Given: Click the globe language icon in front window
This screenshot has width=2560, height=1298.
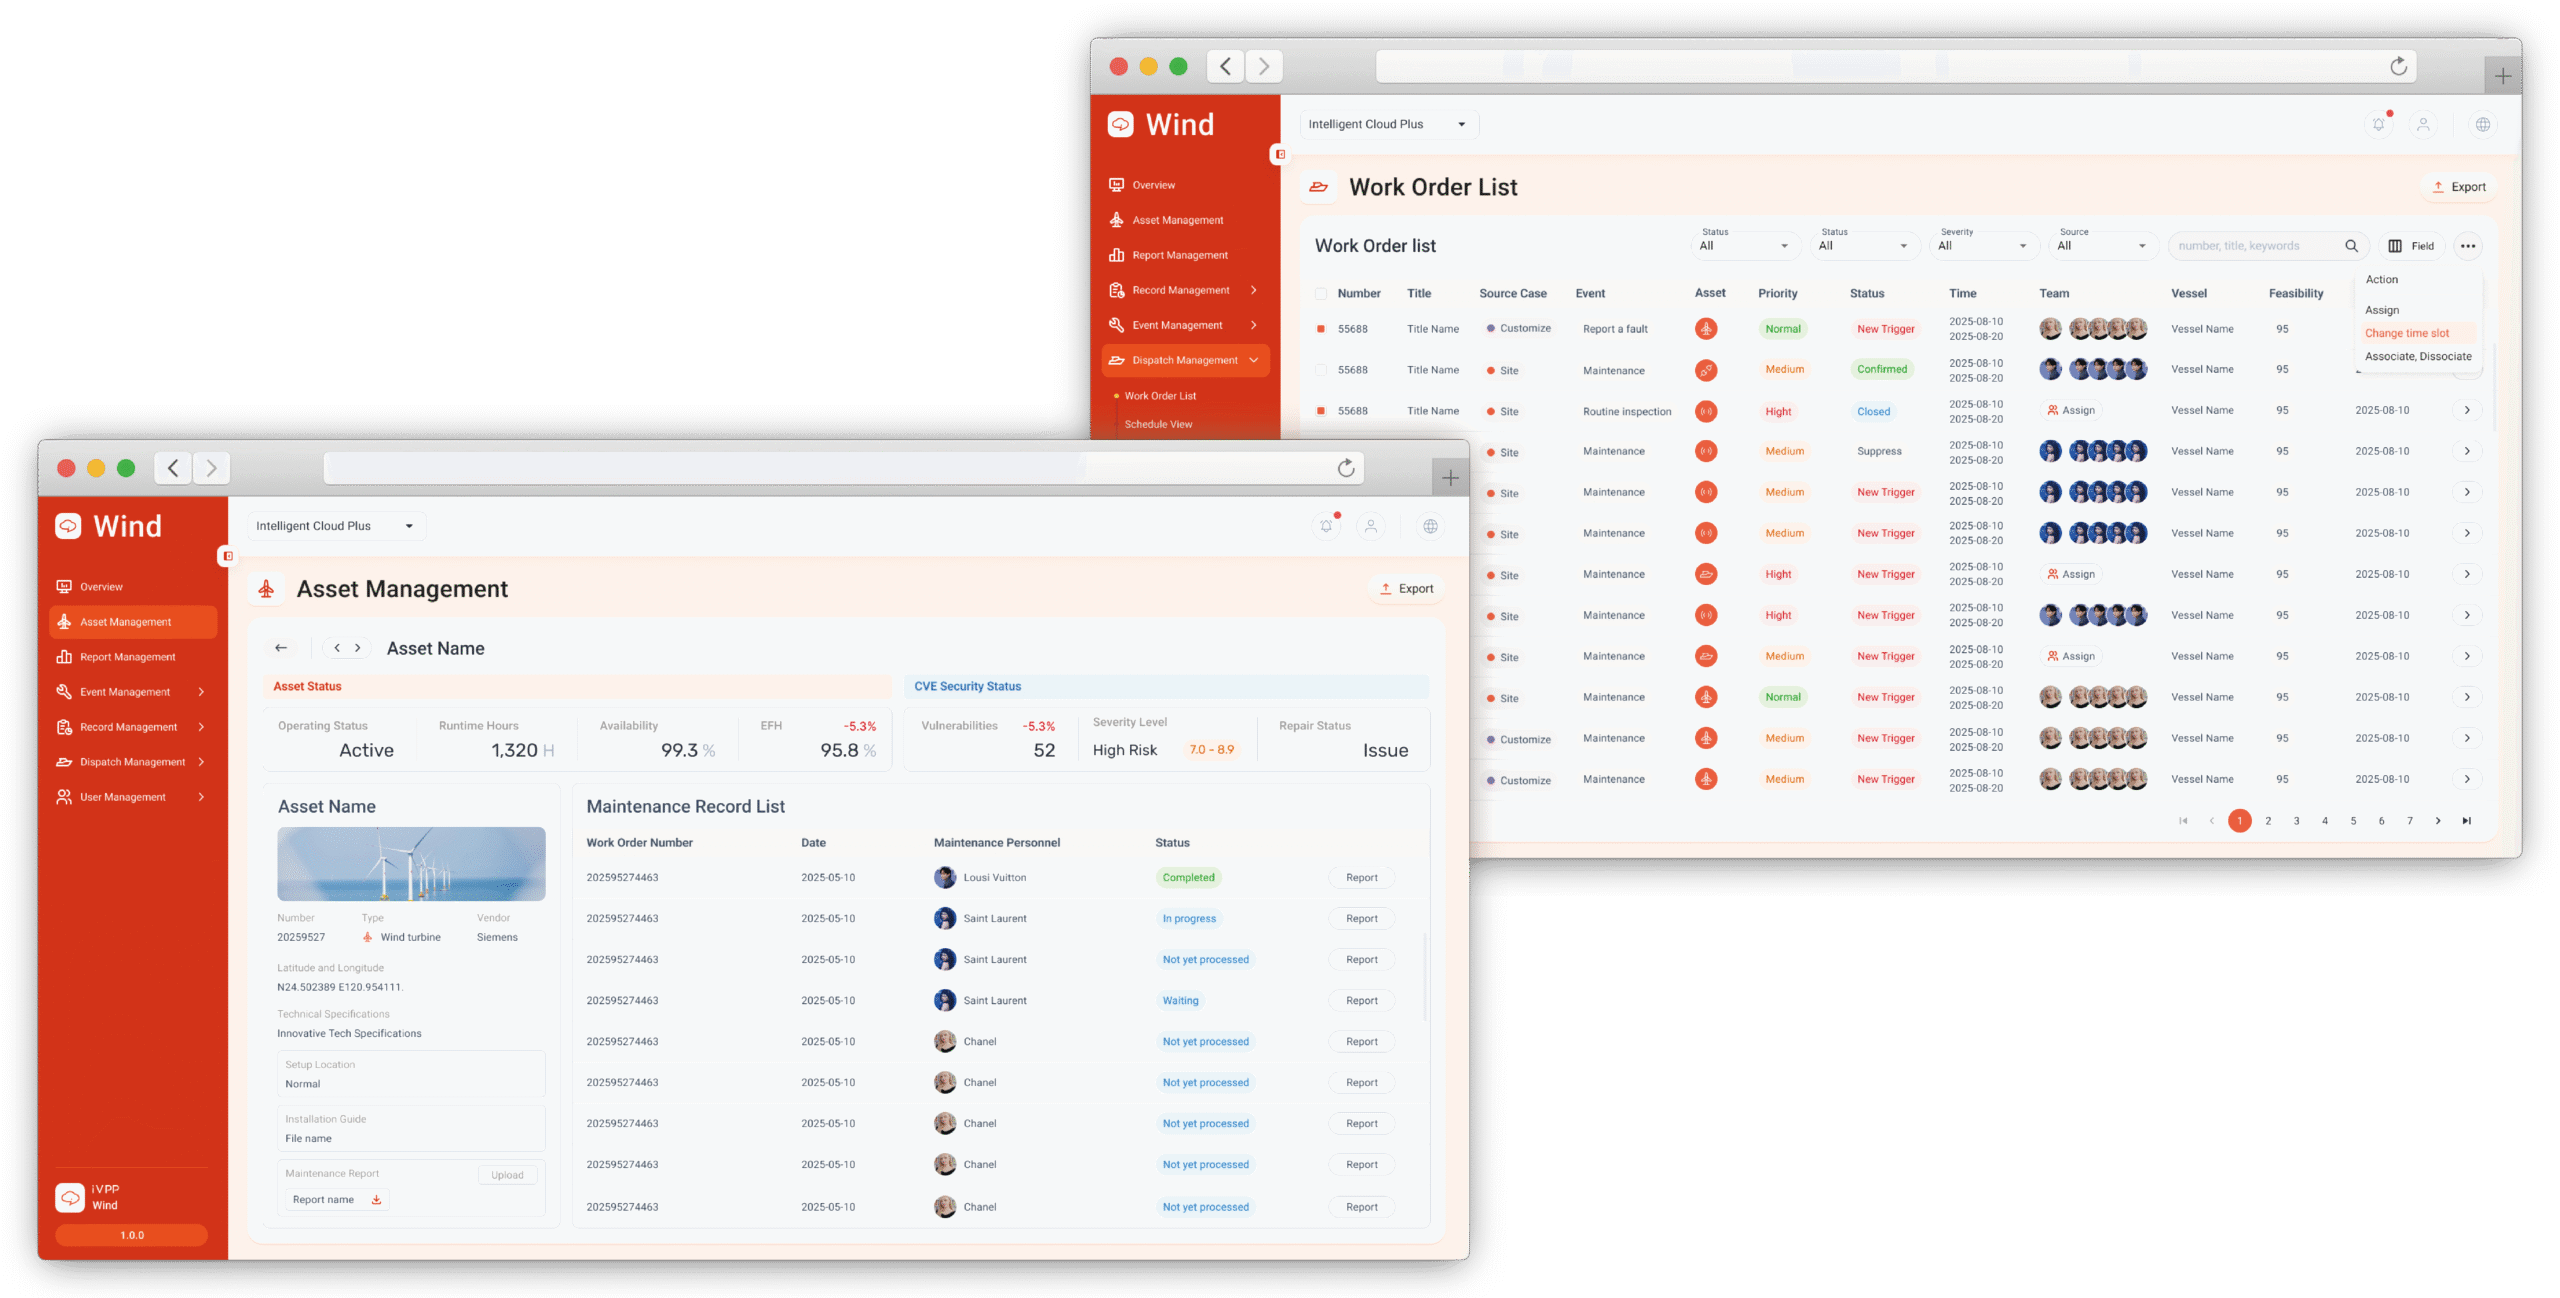Looking at the screenshot, I should 1430,526.
